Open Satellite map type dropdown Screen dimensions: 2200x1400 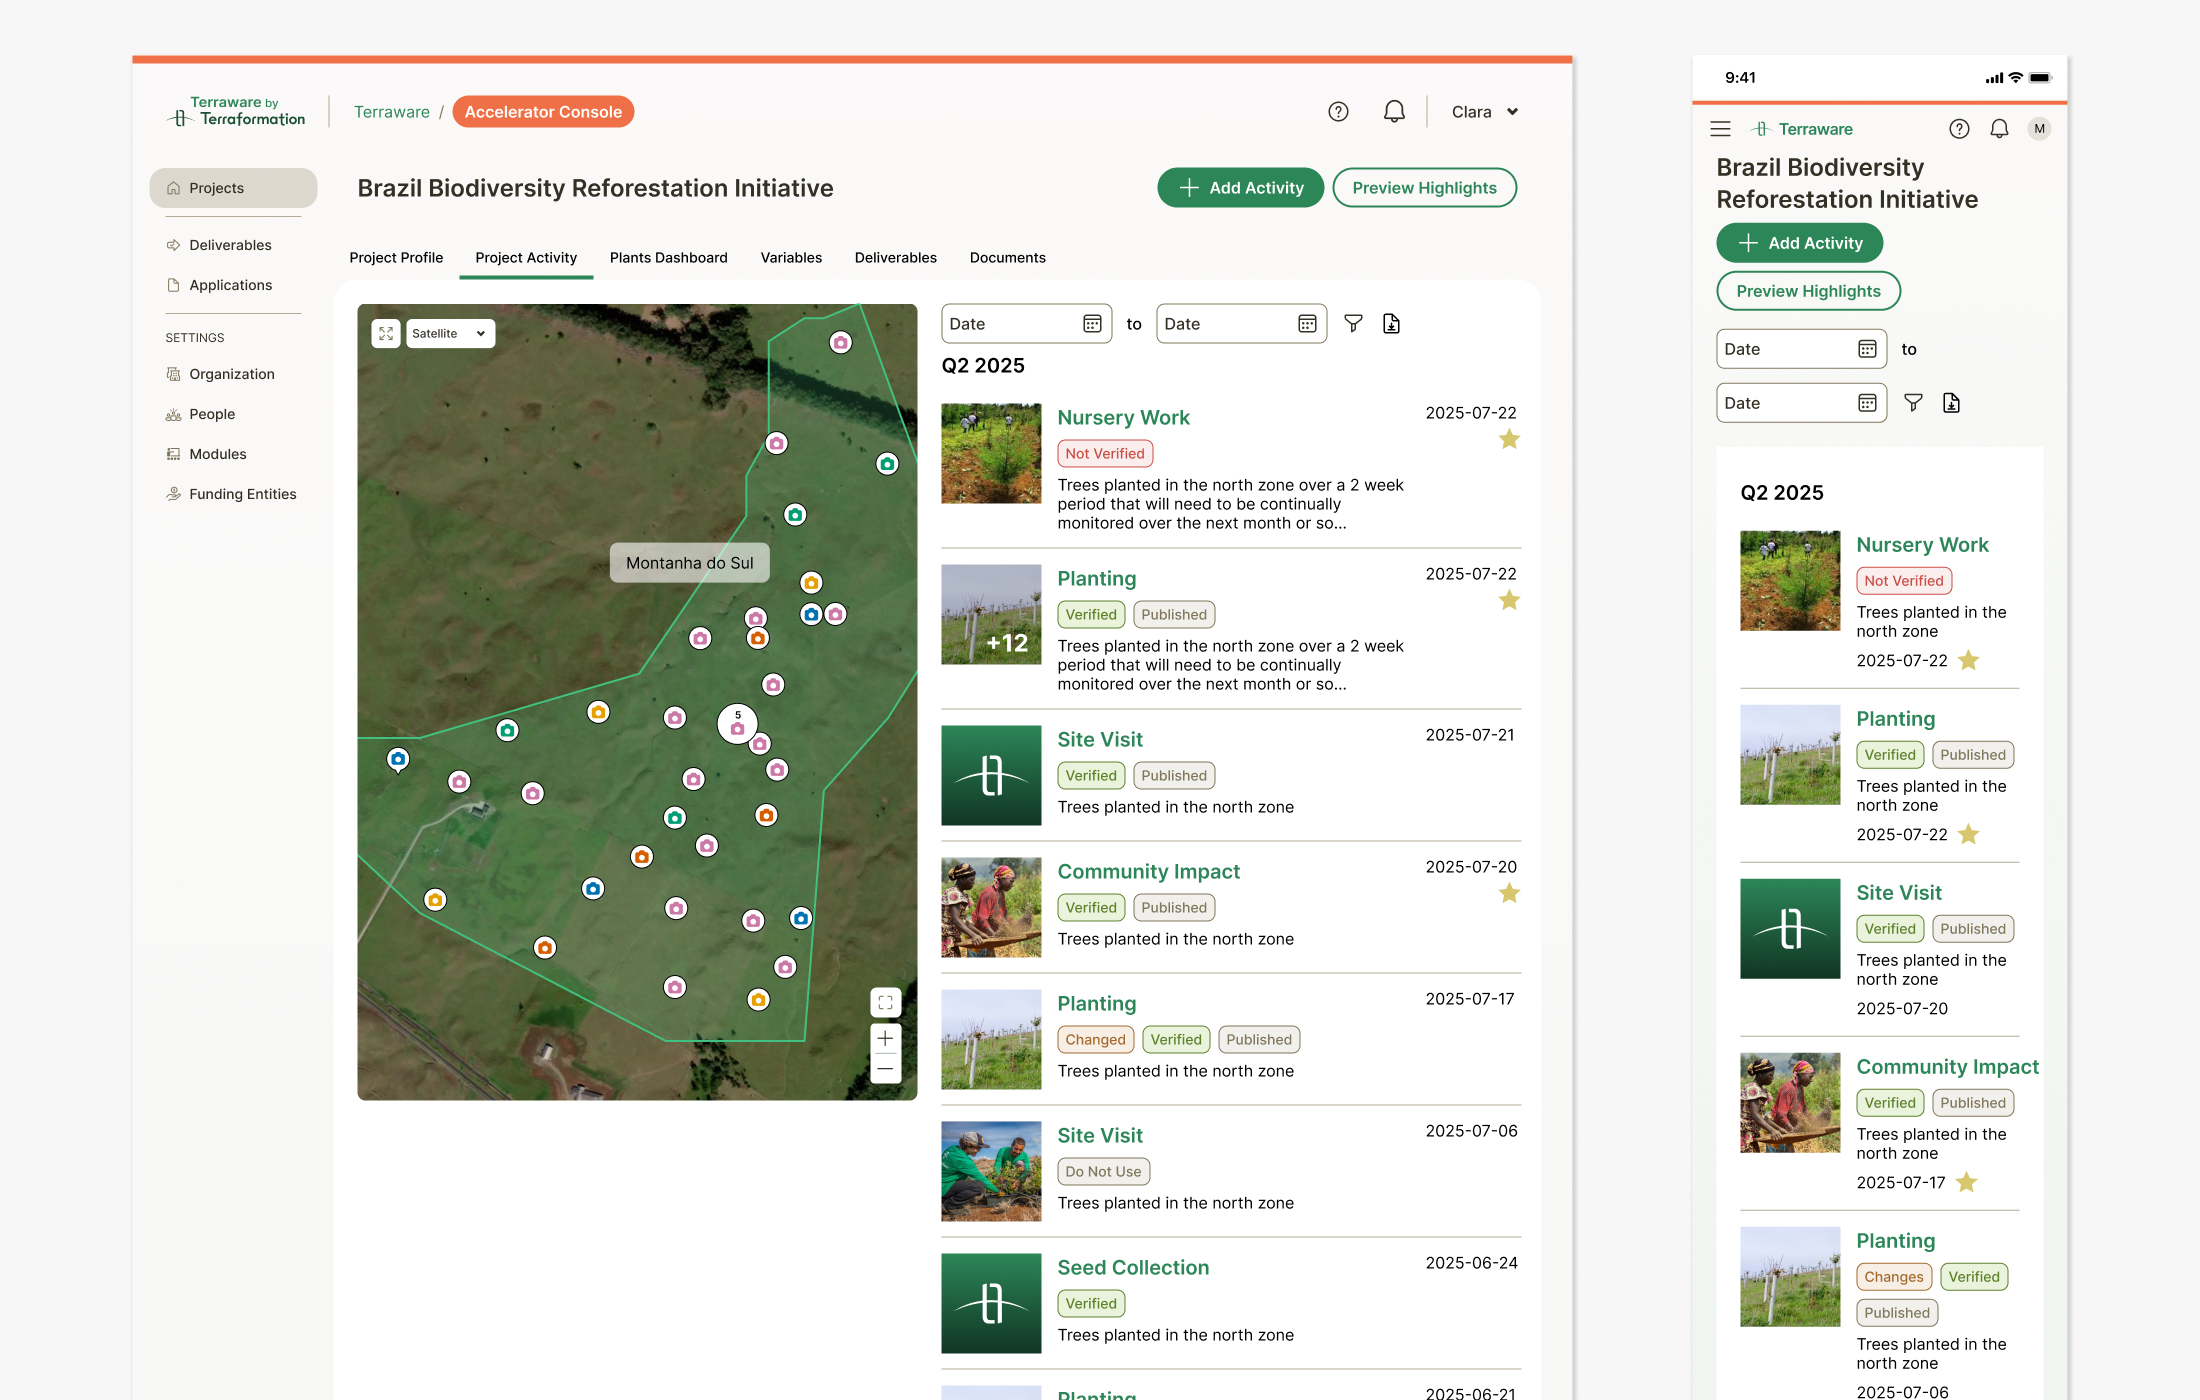coord(450,334)
